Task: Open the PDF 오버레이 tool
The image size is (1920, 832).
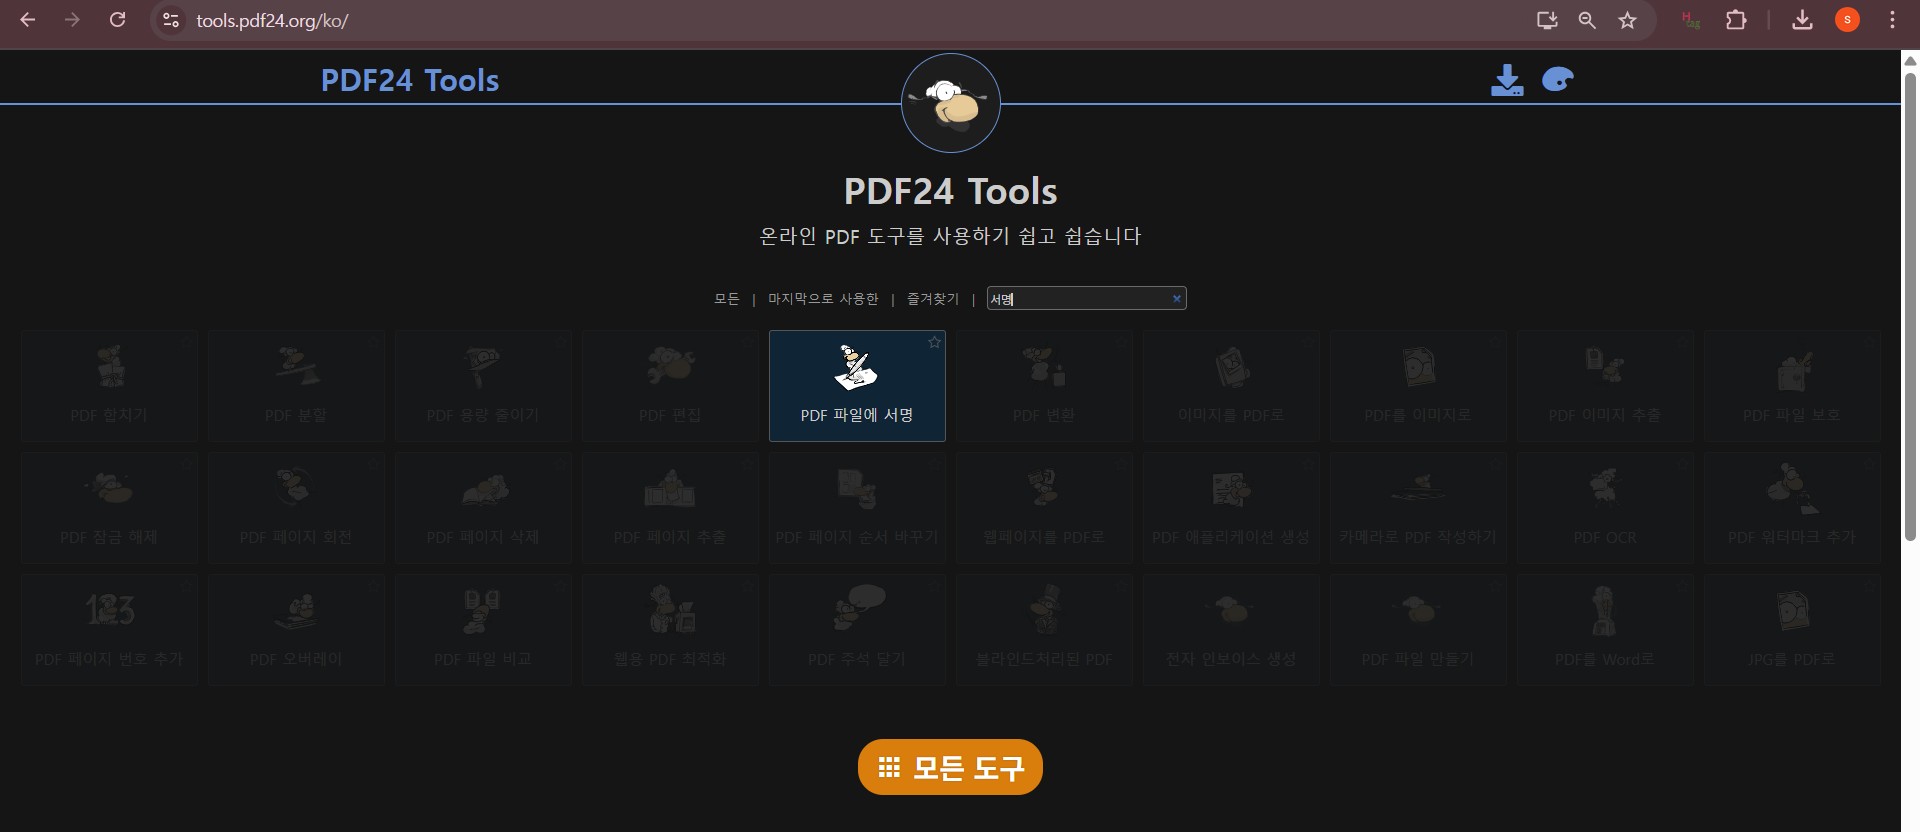Action: coord(296,630)
